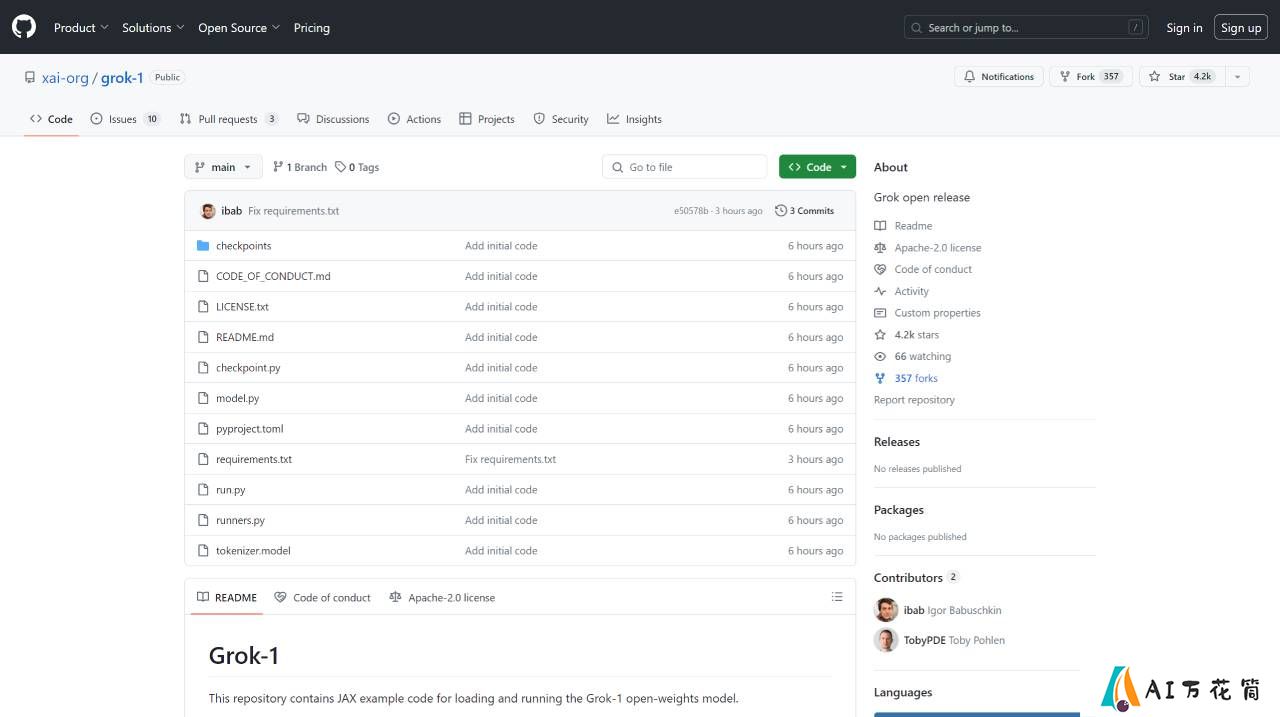The width and height of the screenshot is (1280, 717).
Task: View the 66 watching link
Action: pos(913,356)
